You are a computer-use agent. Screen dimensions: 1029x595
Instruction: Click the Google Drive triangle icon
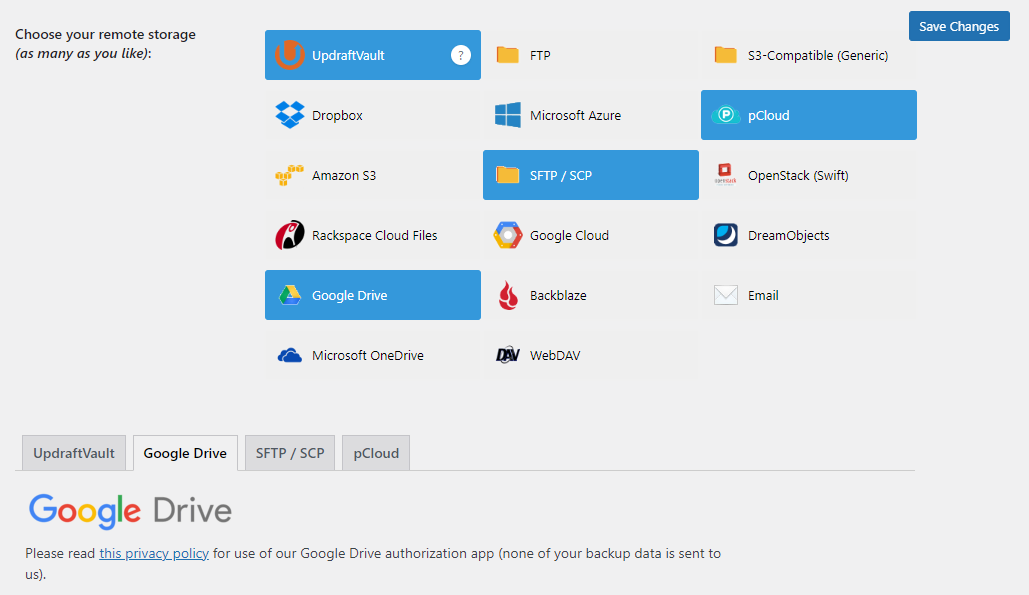(289, 295)
